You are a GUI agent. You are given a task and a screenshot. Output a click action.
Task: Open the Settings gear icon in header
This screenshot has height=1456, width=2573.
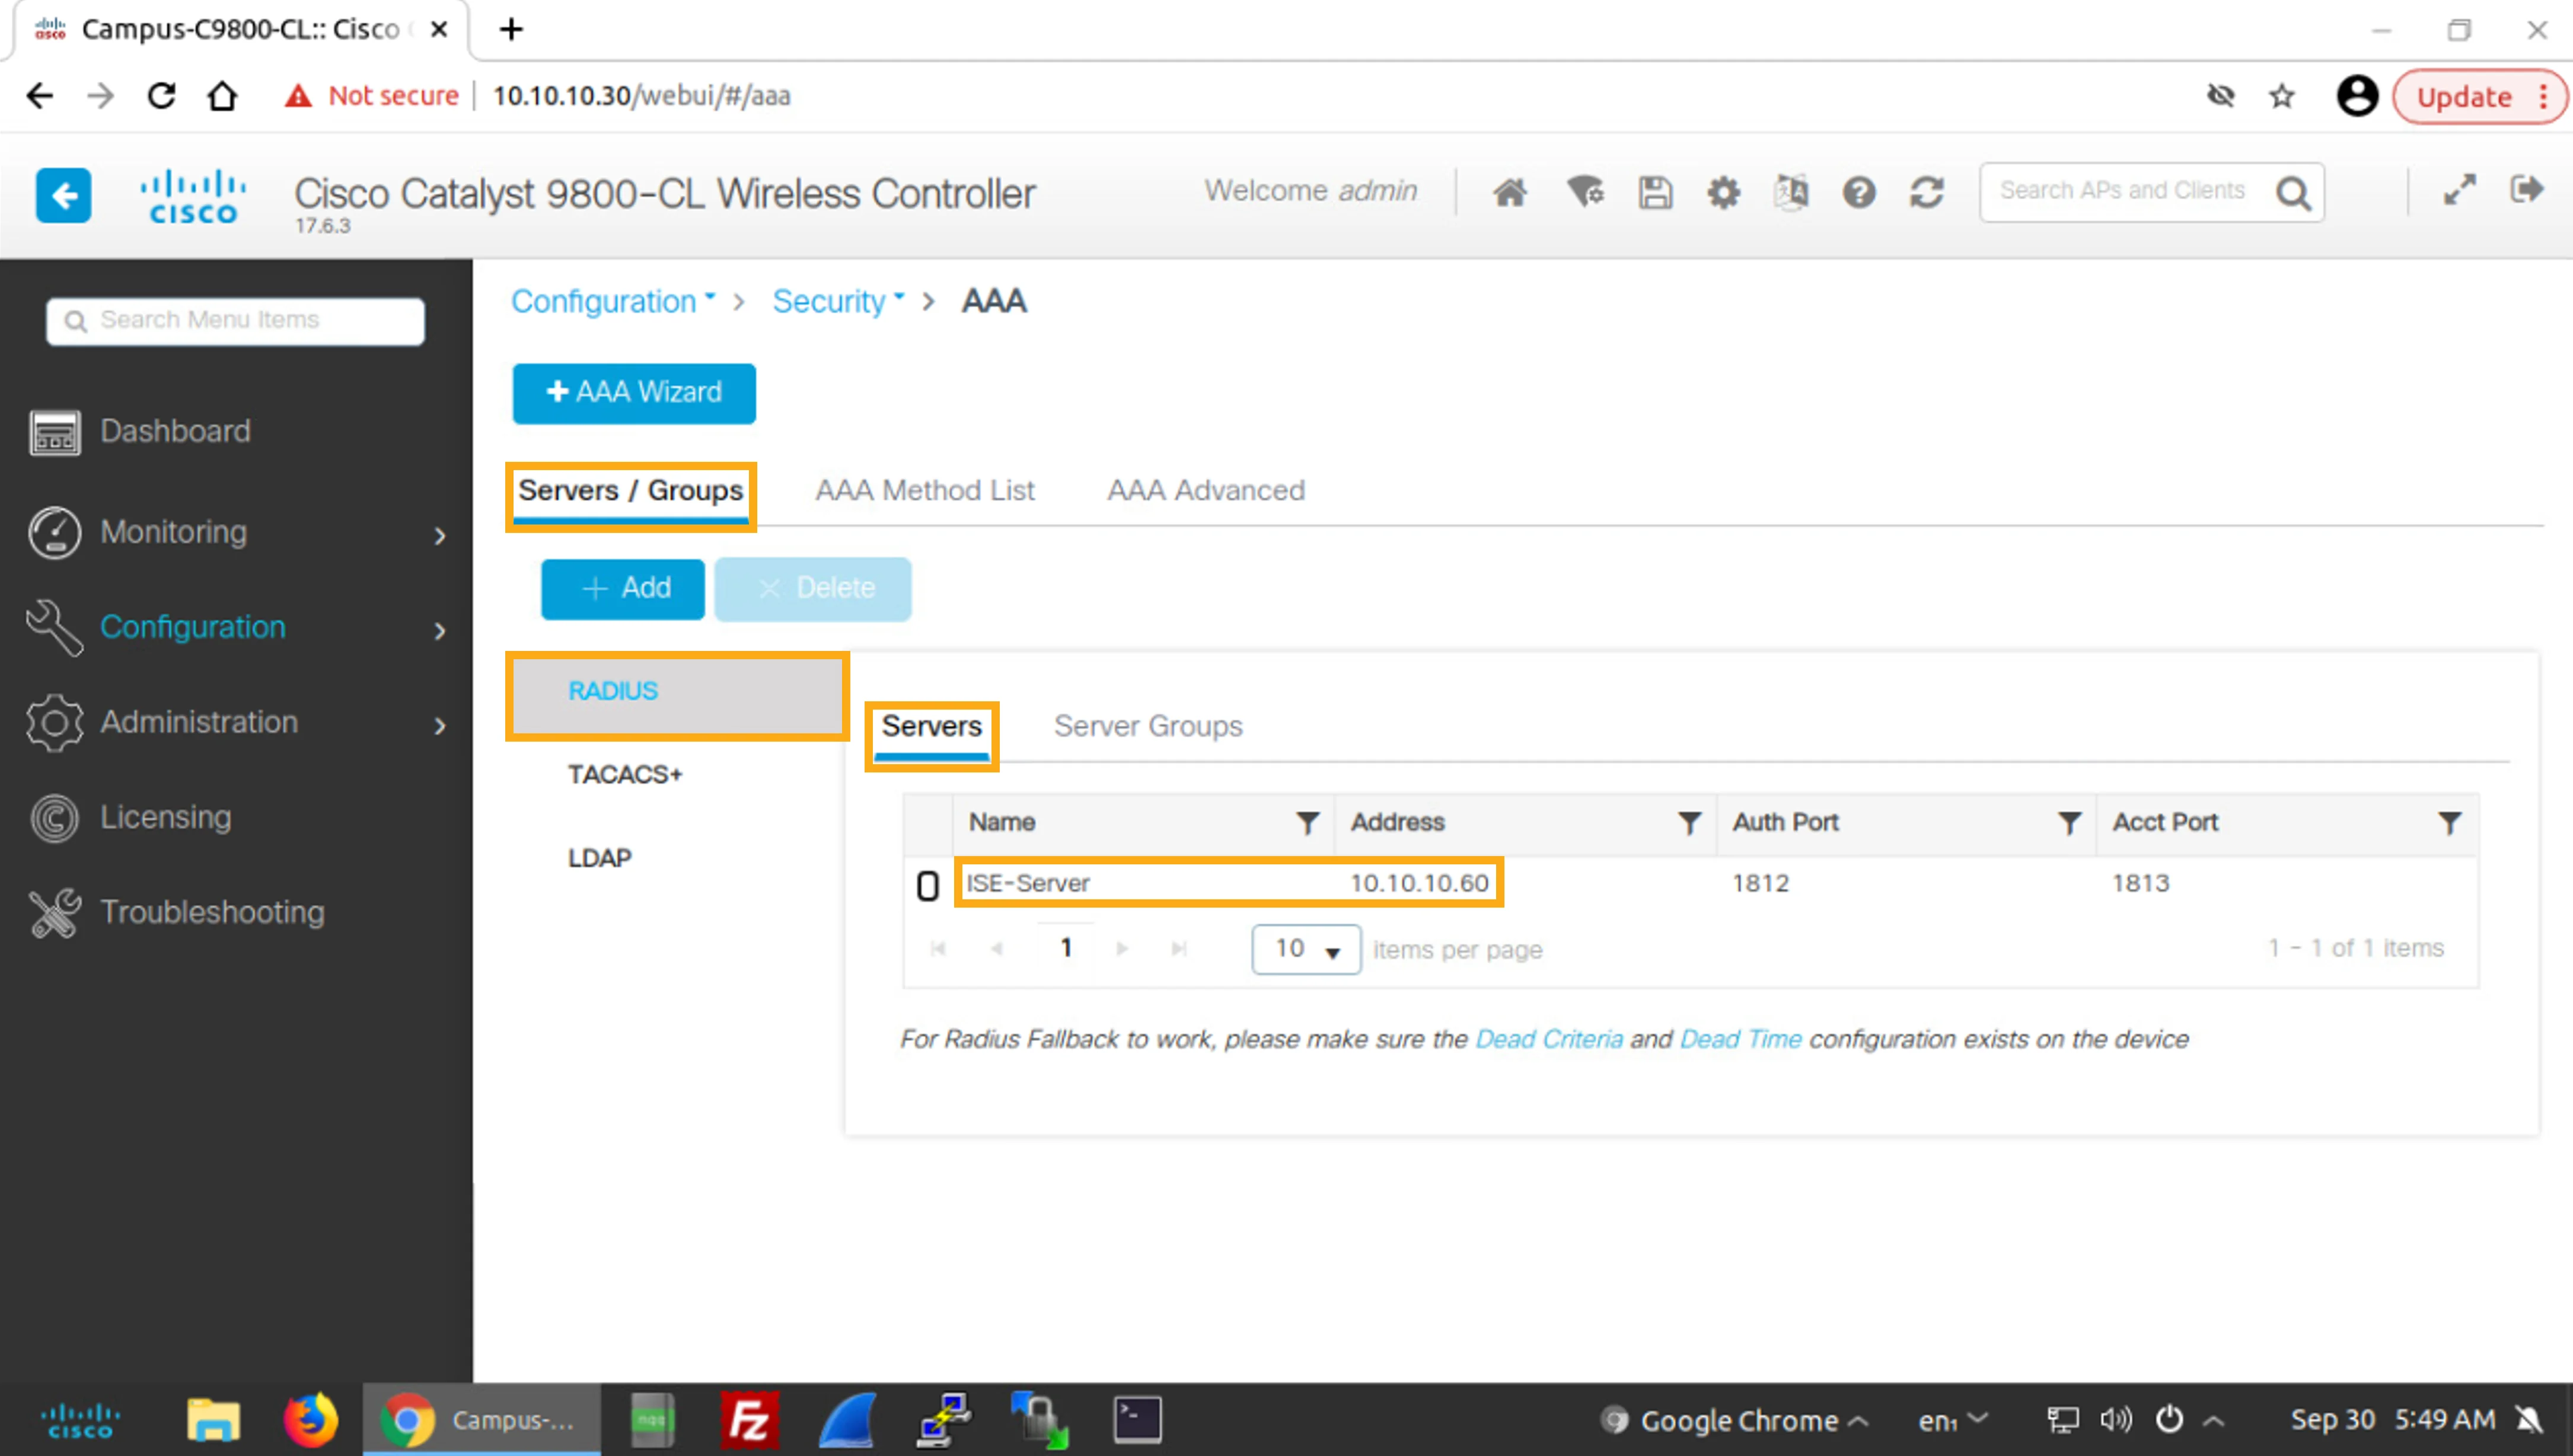tap(1723, 192)
